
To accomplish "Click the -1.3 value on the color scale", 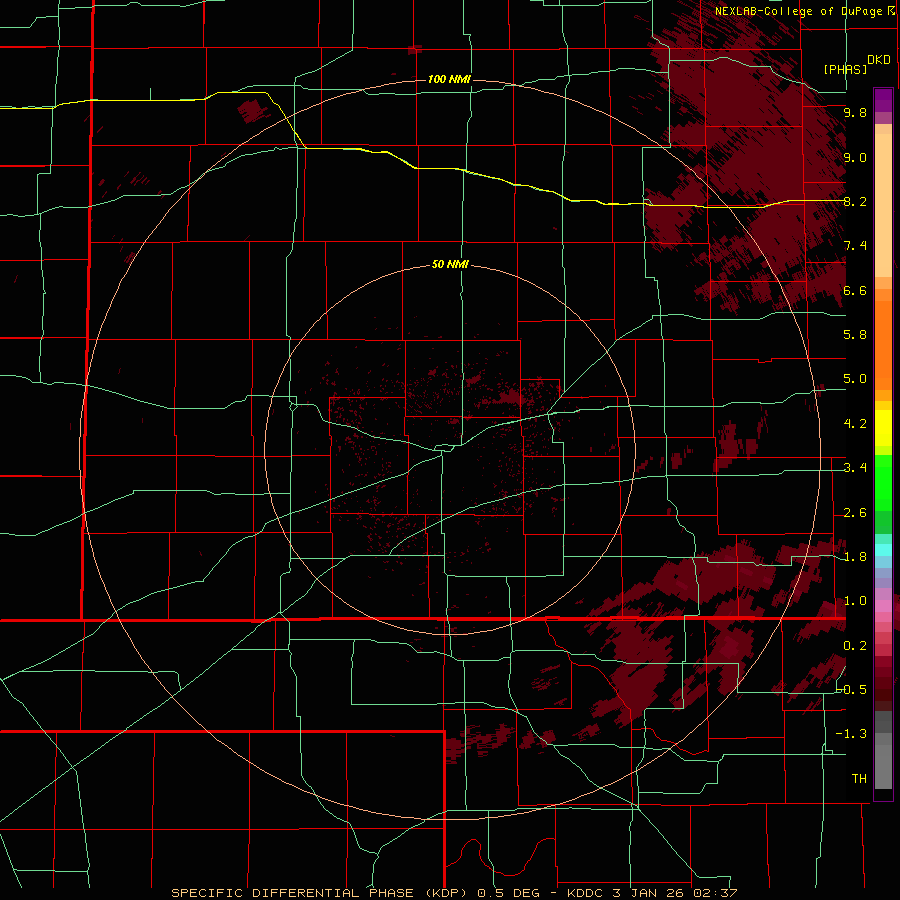I will [x=852, y=734].
